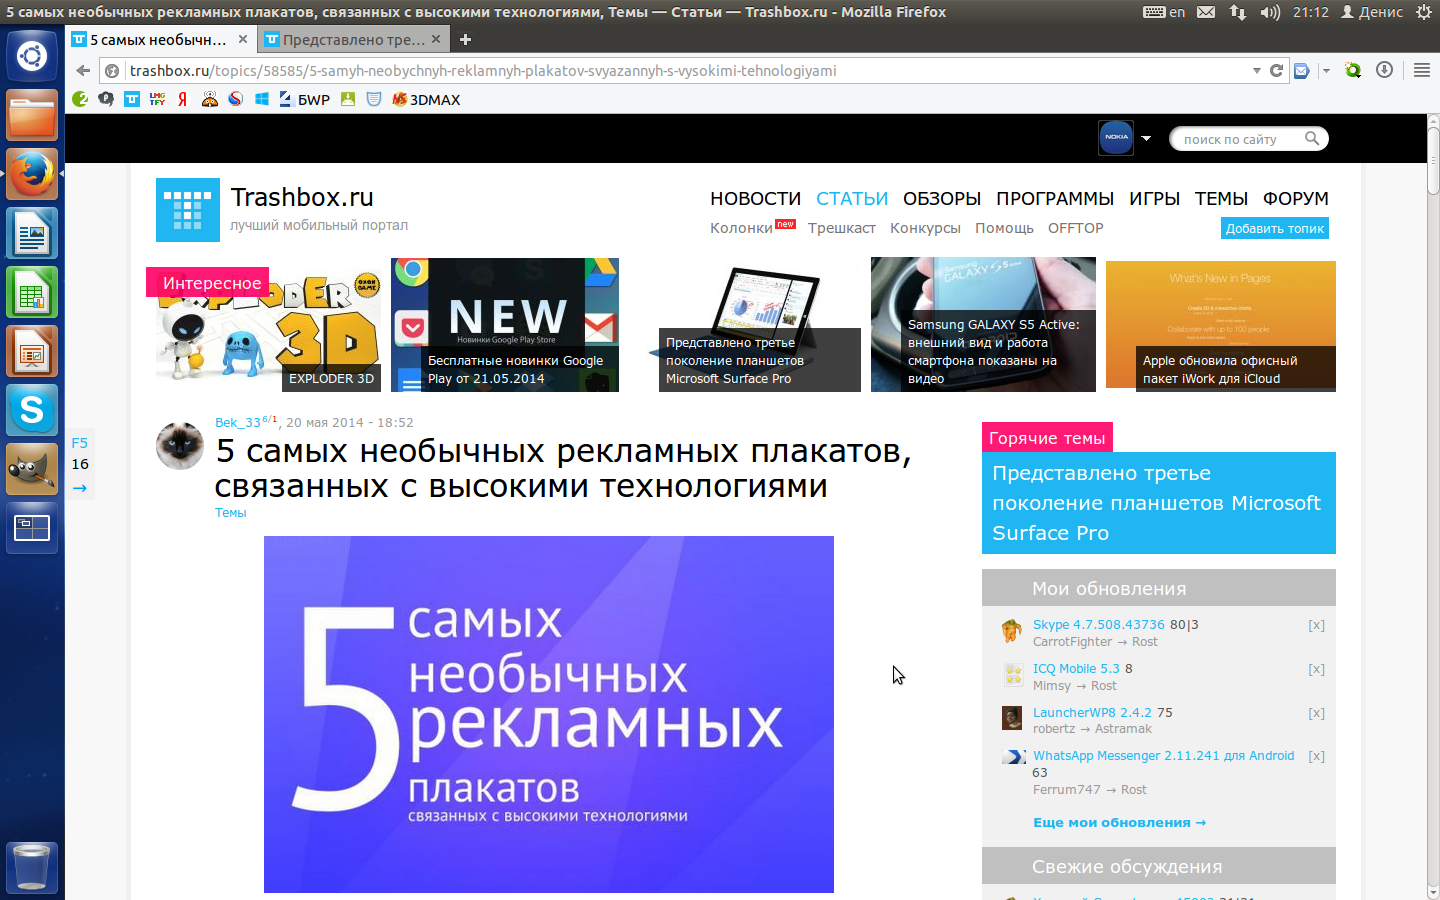1440x900 pixels.
Task: Open the workspace switcher in launcher
Action: [32, 528]
